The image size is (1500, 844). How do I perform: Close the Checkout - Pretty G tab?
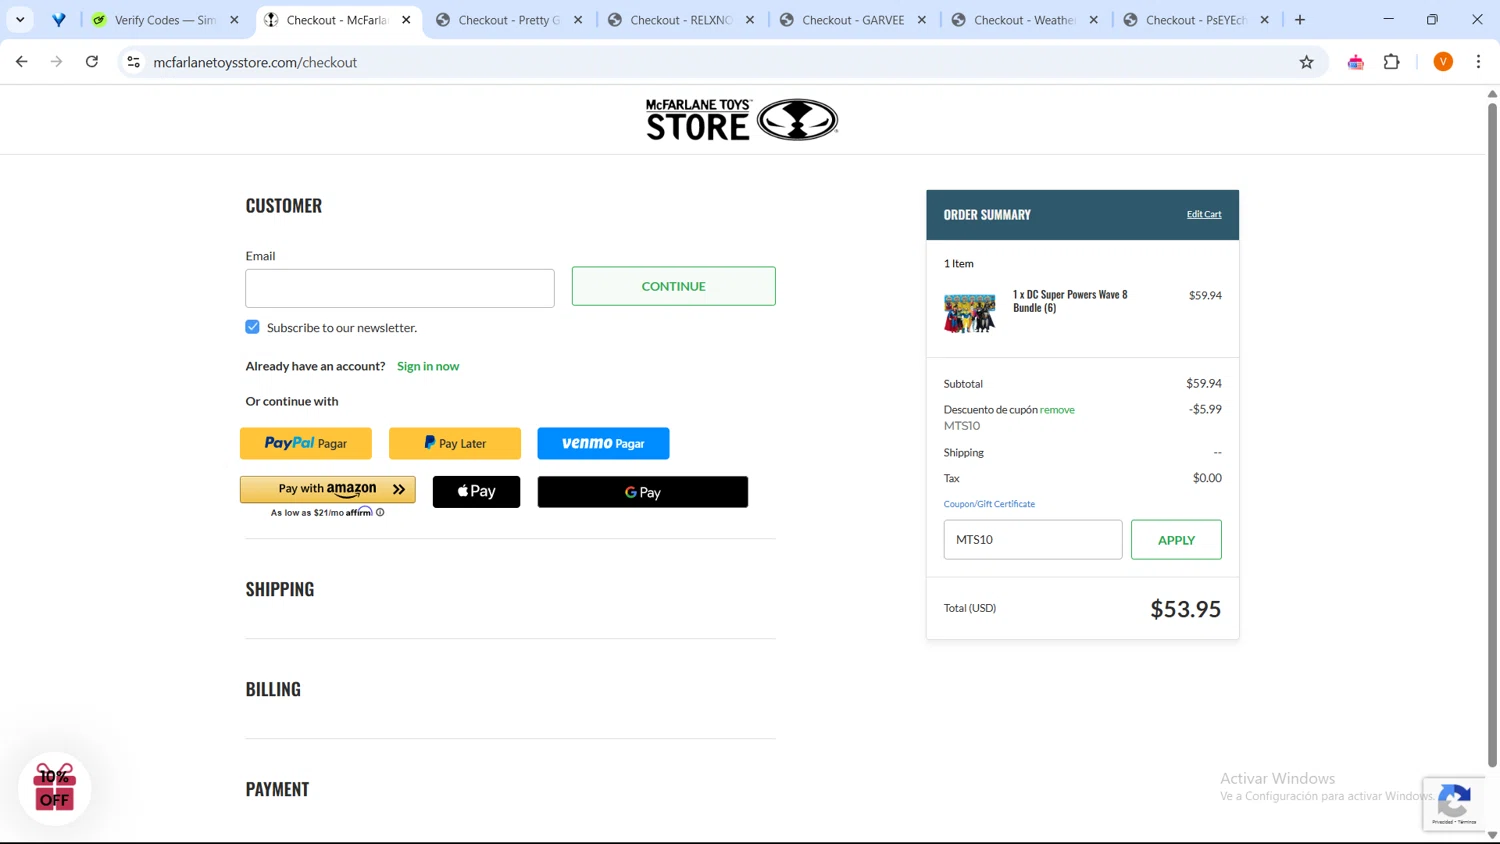(x=578, y=20)
